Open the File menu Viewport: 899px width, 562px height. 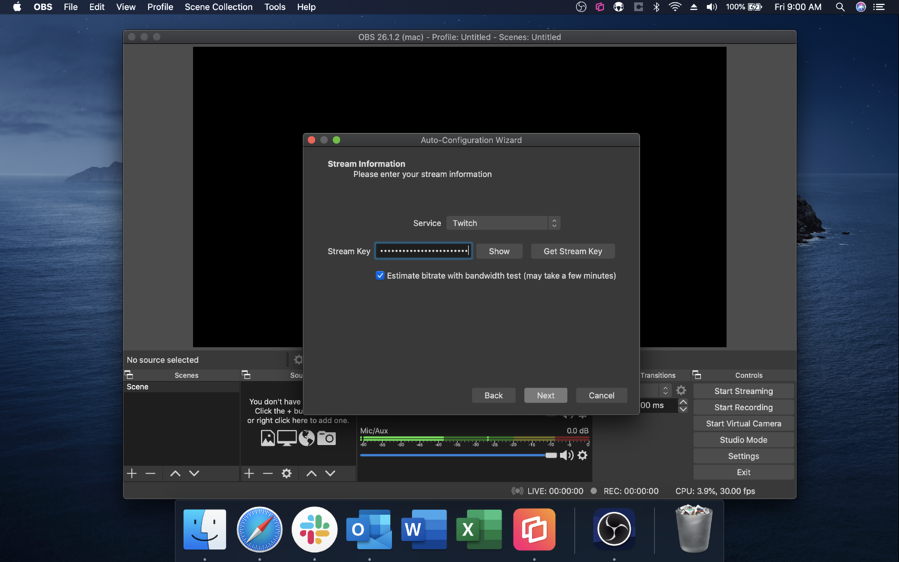[x=71, y=7]
